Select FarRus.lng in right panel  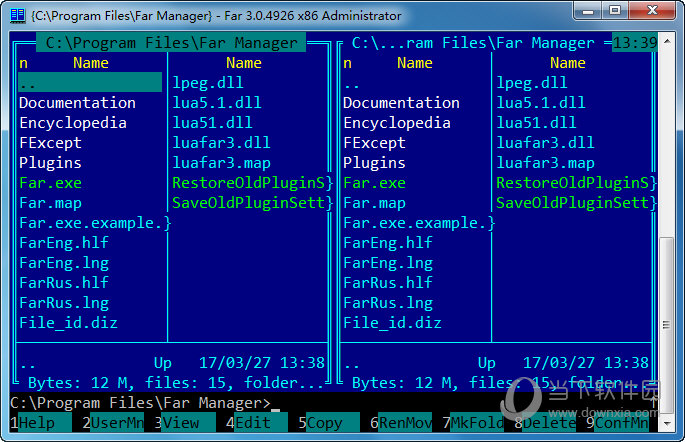click(x=388, y=303)
